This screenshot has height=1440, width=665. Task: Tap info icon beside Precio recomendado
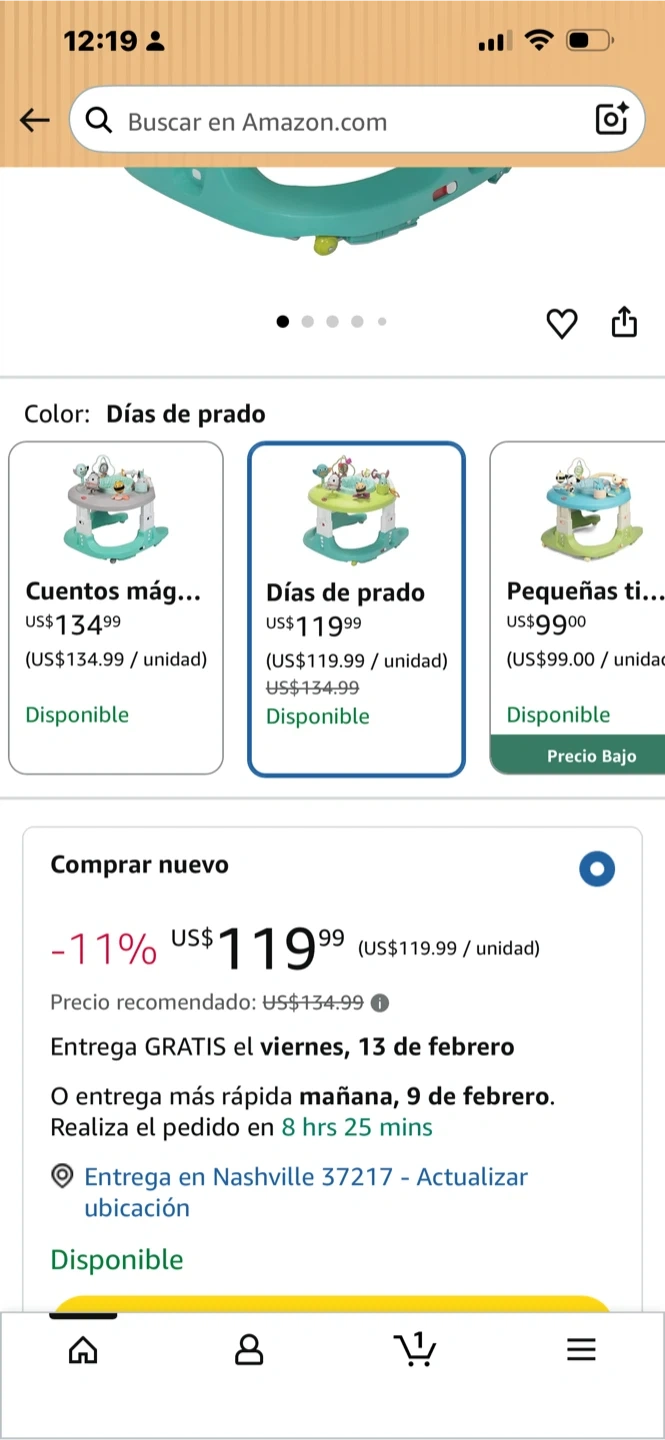(380, 1003)
